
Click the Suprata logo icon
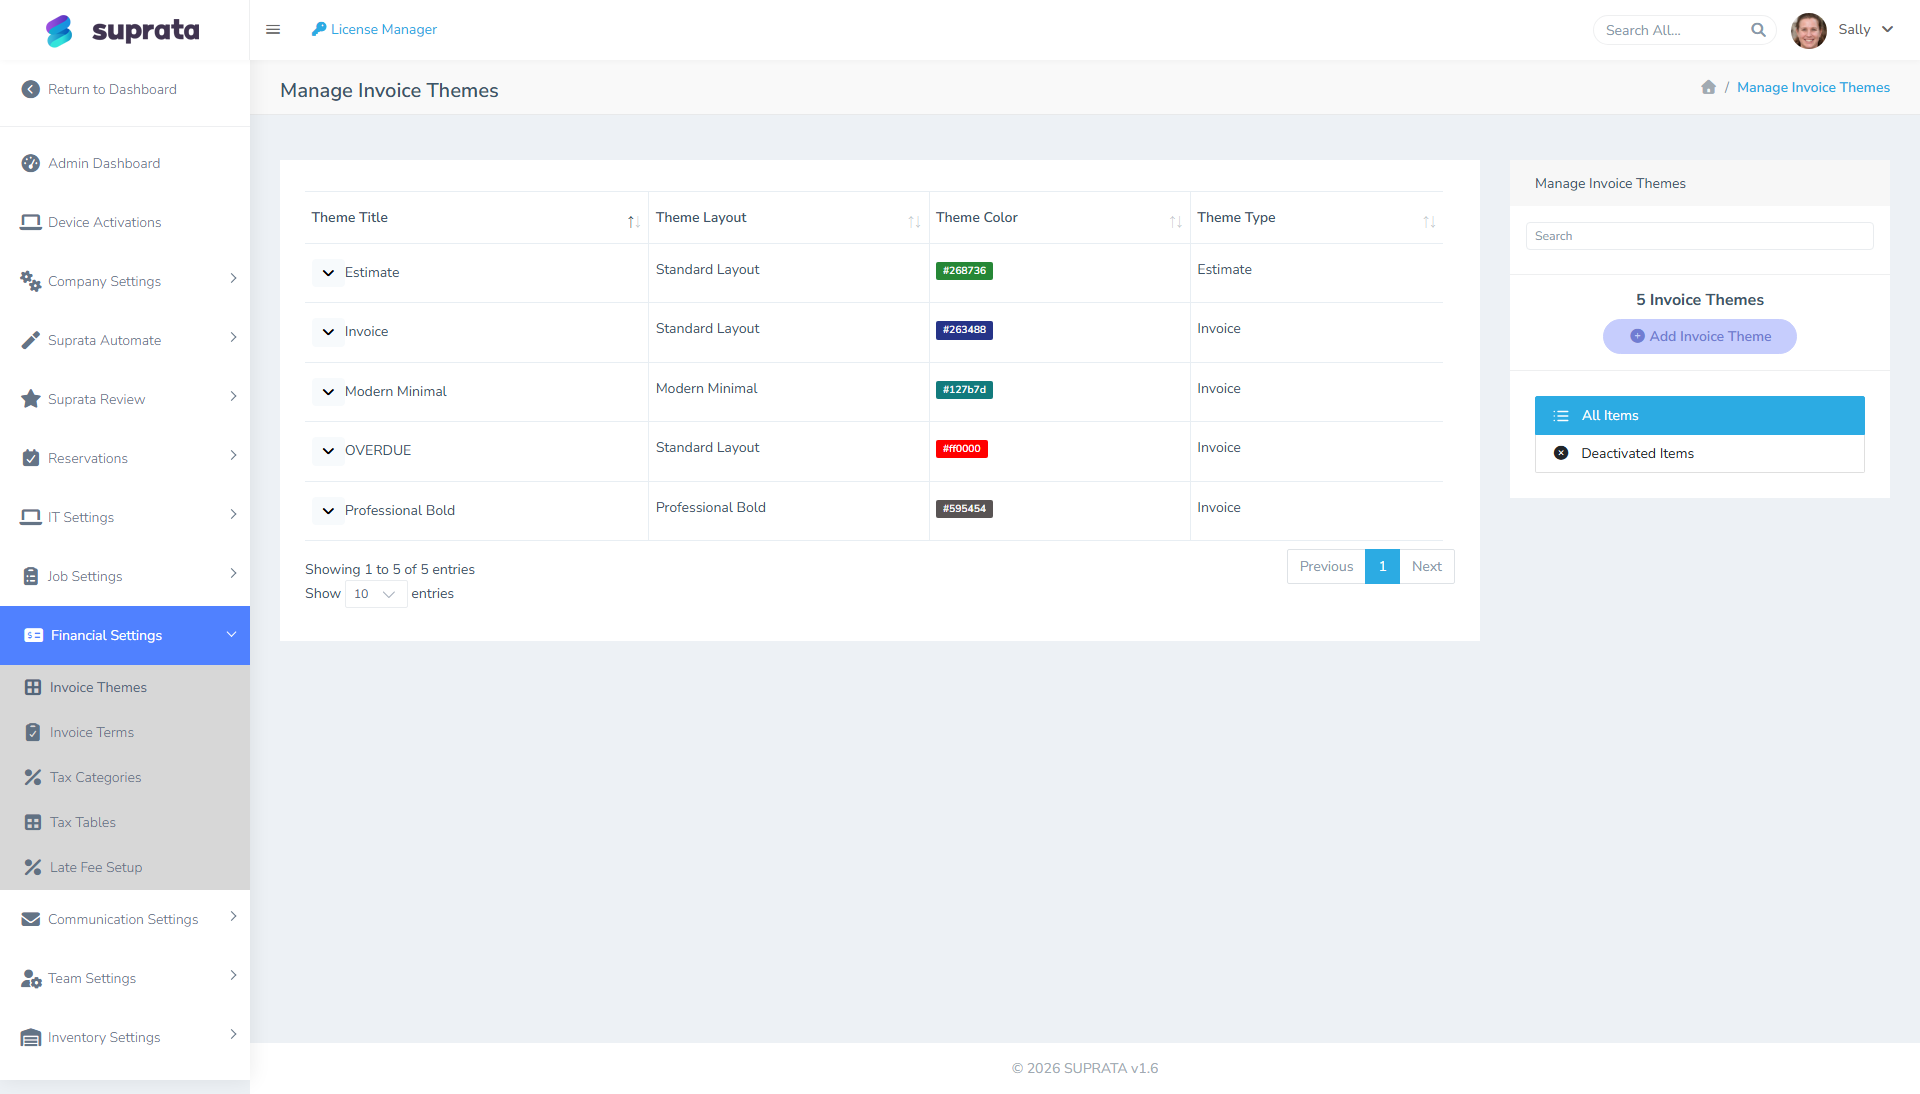[x=59, y=31]
